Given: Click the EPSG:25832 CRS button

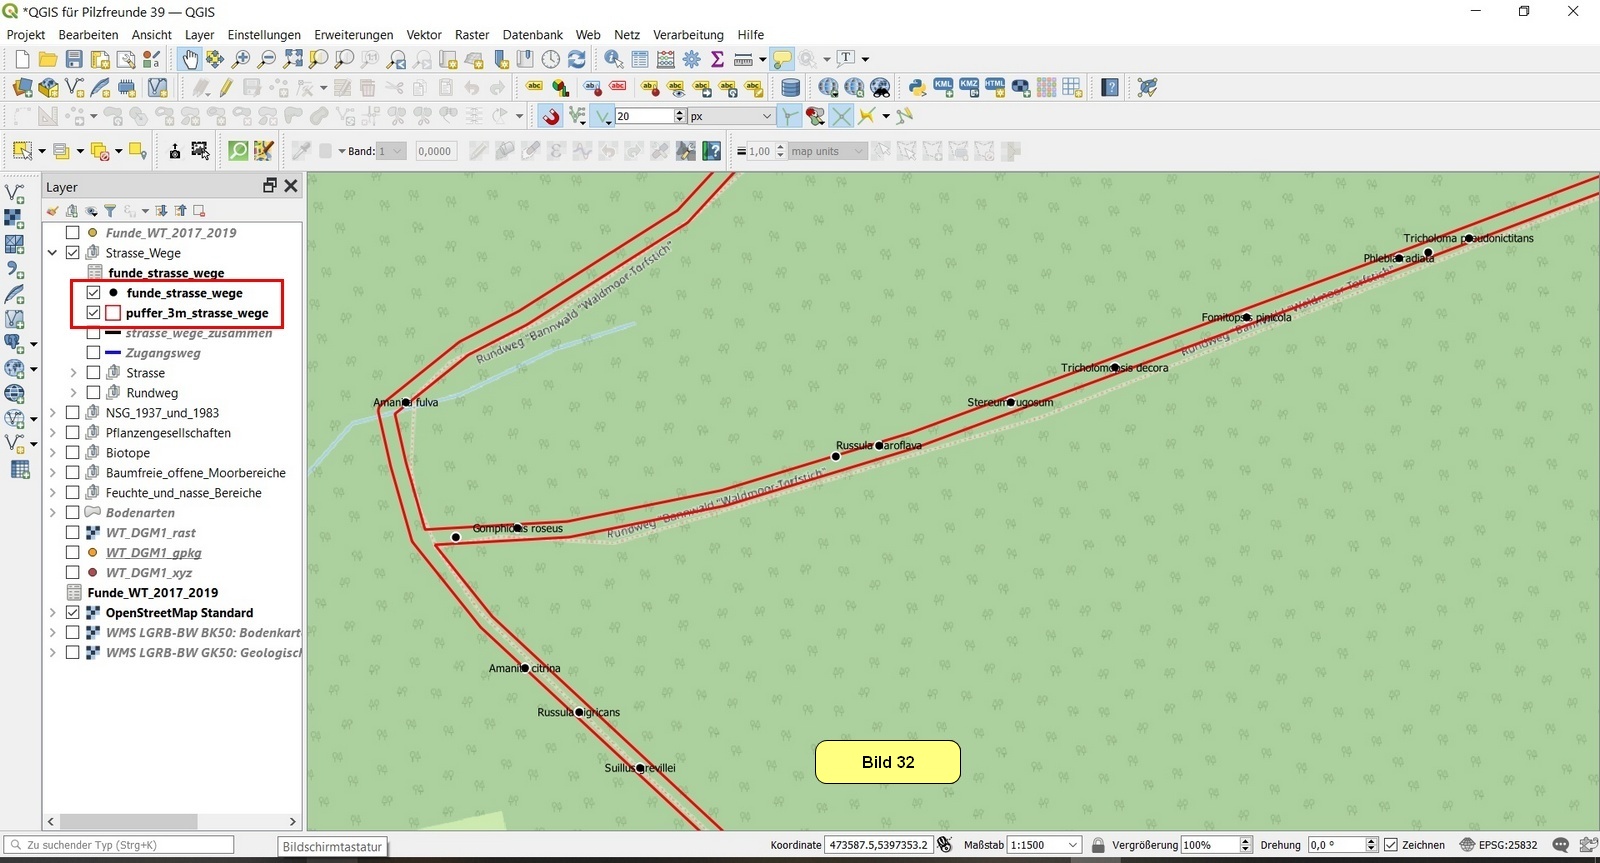Looking at the screenshot, I should click(x=1498, y=845).
